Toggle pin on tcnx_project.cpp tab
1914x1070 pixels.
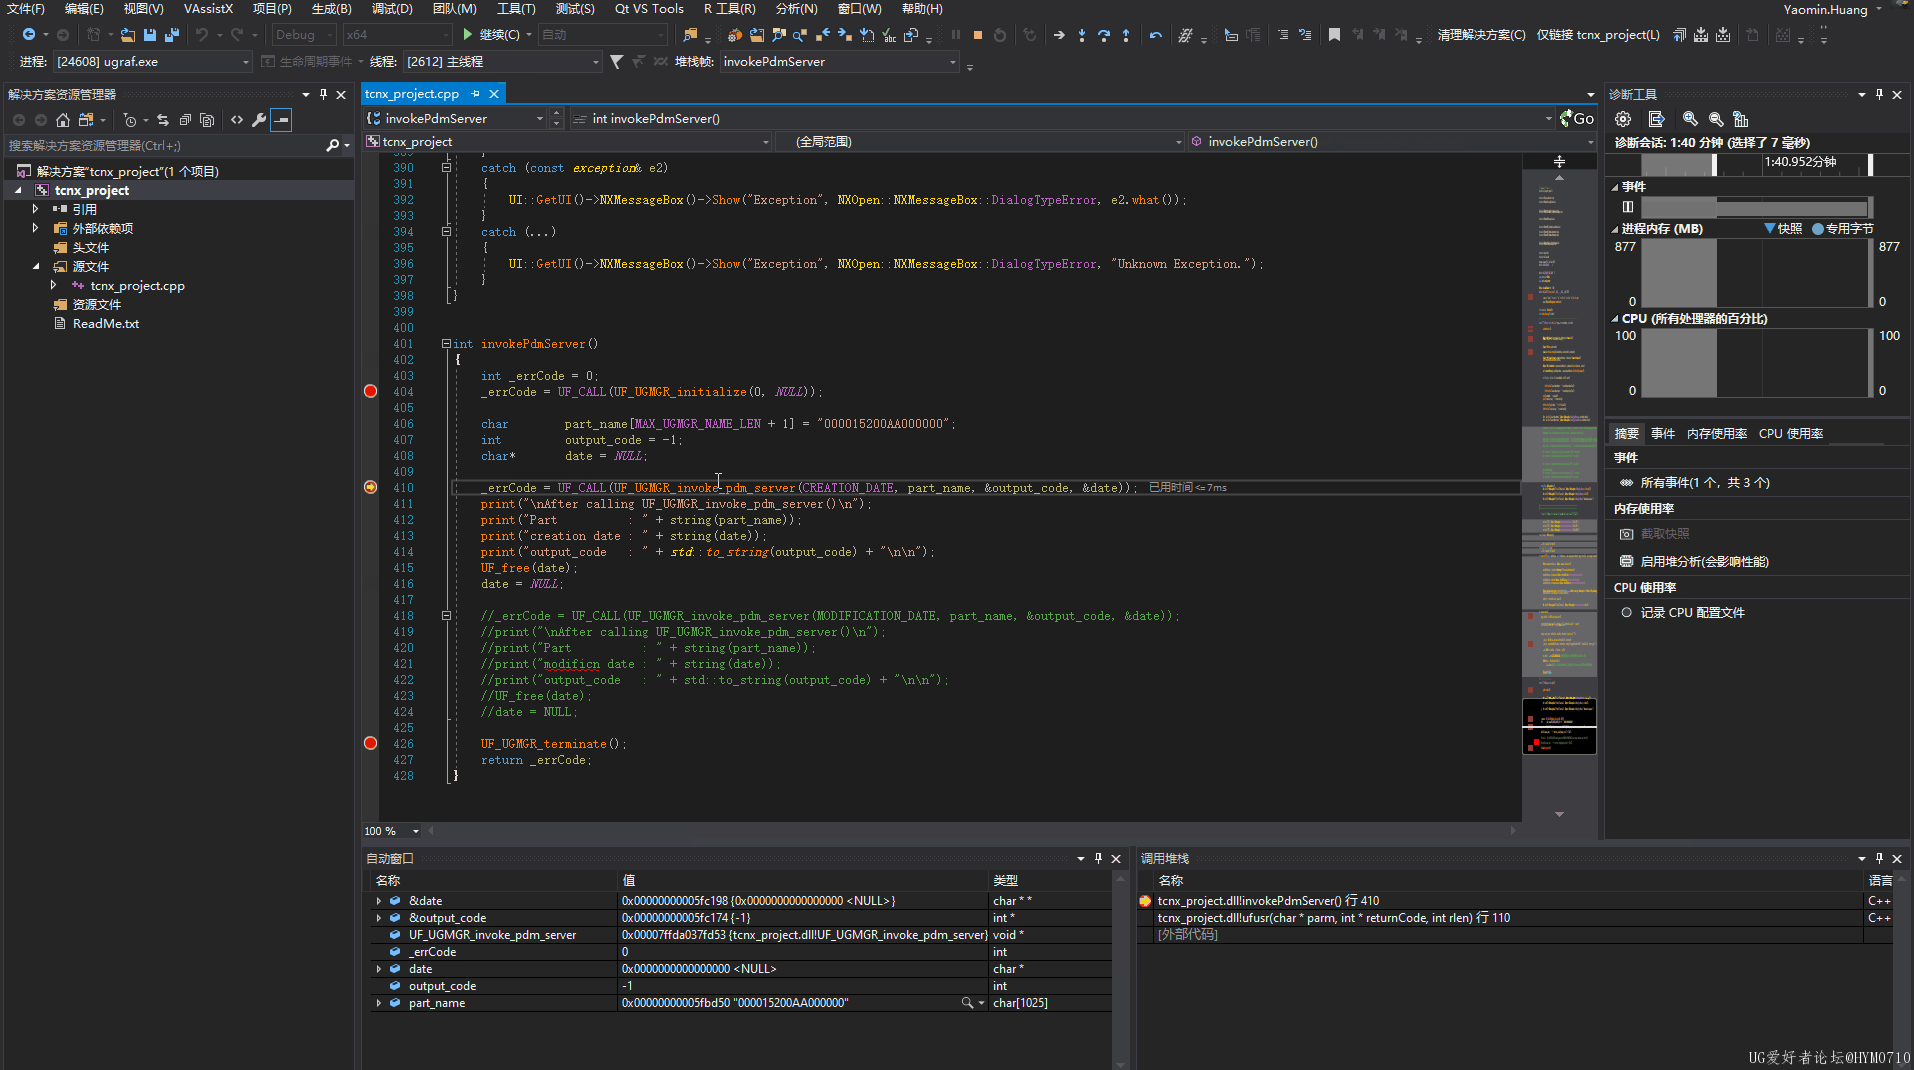click(476, 93)
